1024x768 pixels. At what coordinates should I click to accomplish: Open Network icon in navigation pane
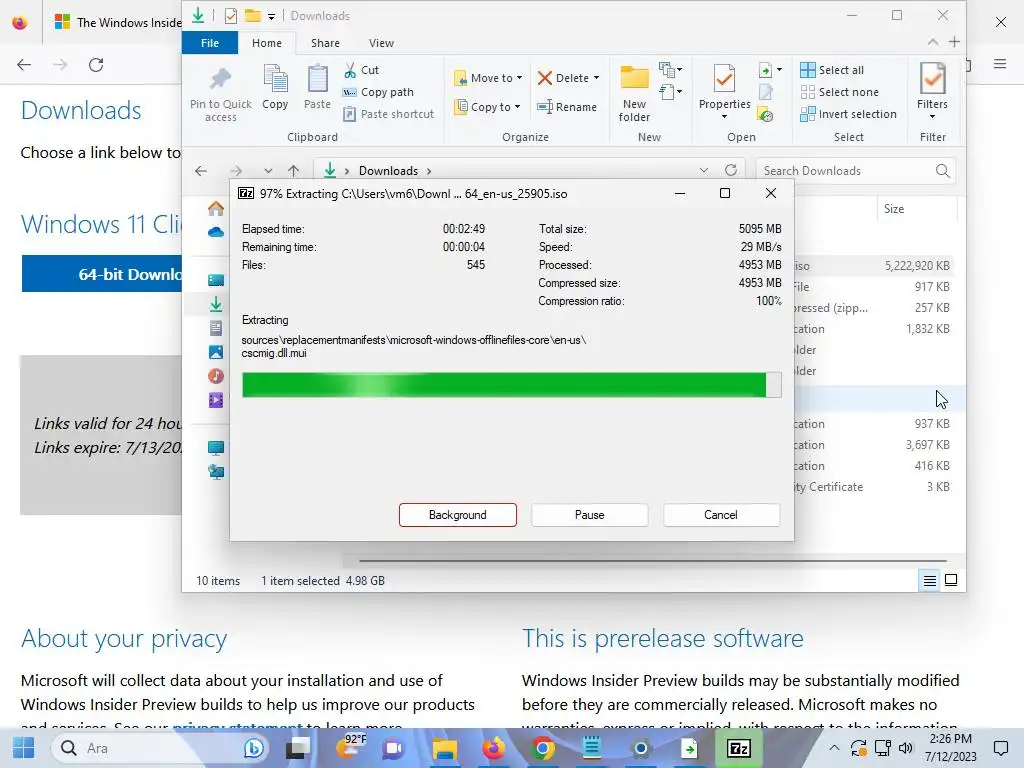pyautogui.click(x=216, y=472)
